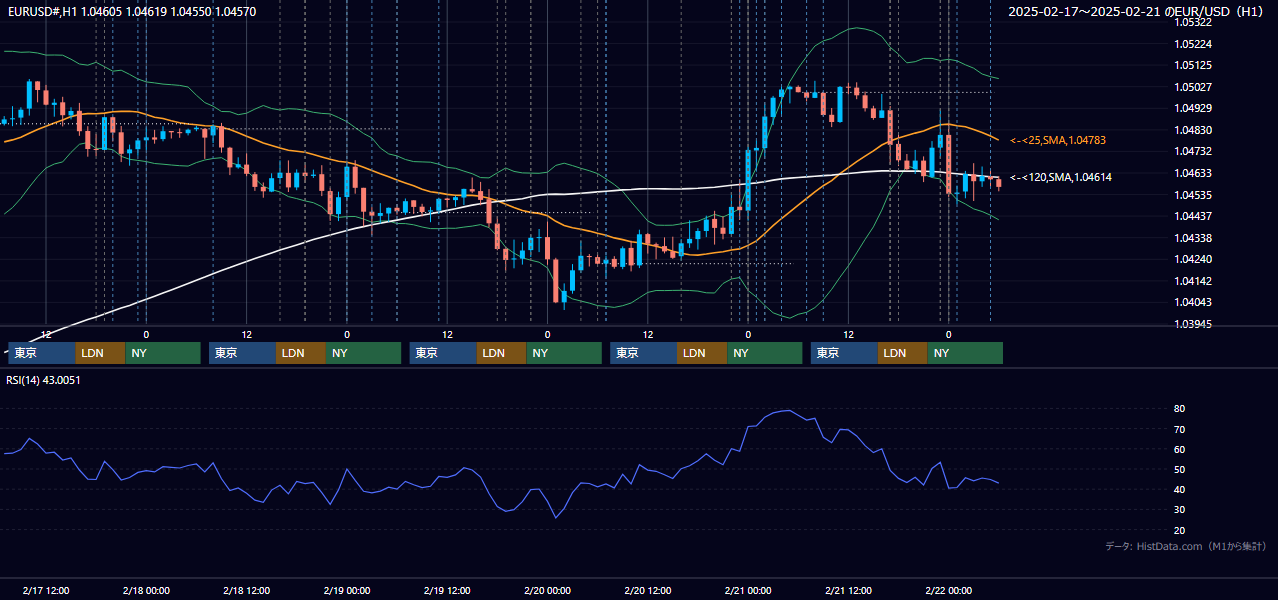The height and width of the screenshot is (600, 1278).
Task: Click the 2/18 00:00 date label
Action: [146, 591]
